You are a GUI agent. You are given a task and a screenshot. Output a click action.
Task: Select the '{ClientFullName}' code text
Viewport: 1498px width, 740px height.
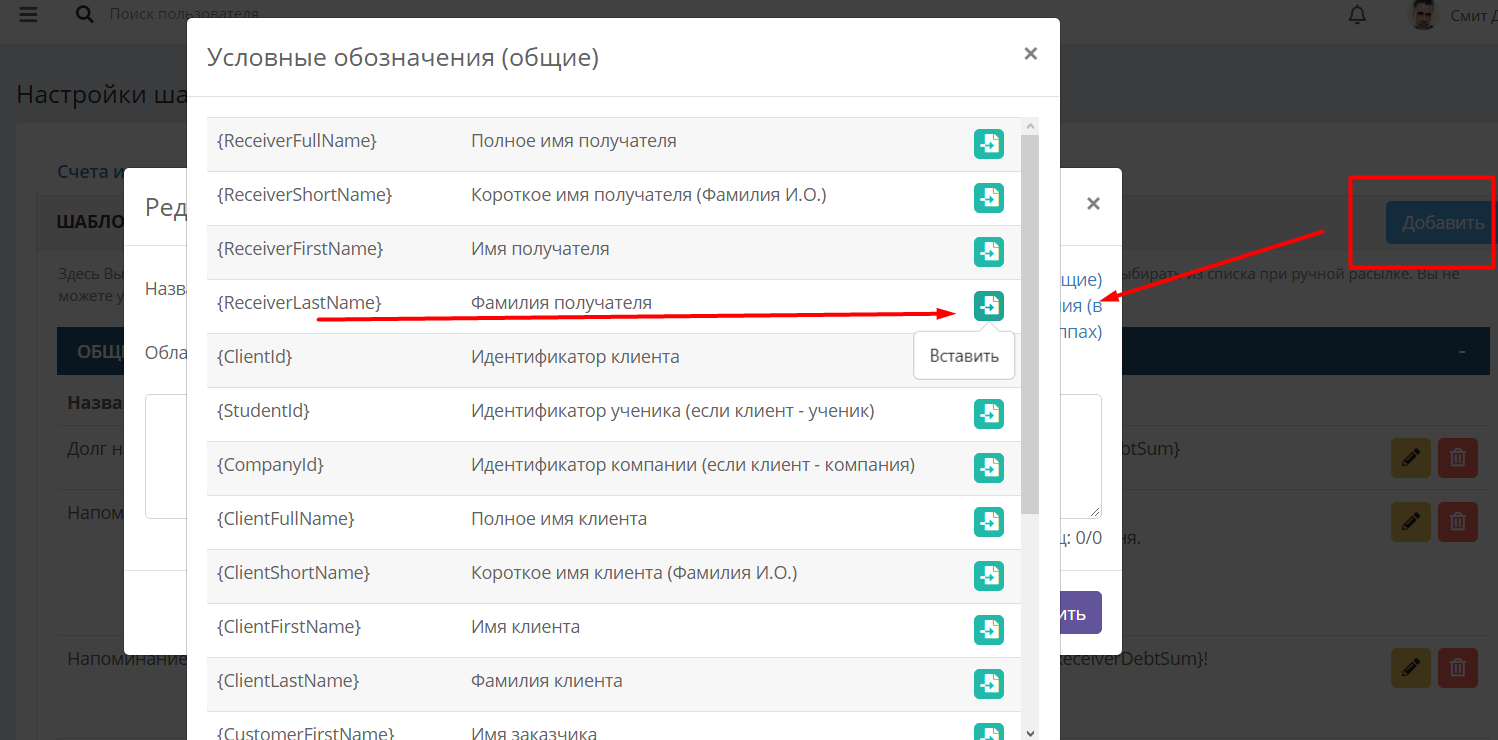tap(286, 519)
